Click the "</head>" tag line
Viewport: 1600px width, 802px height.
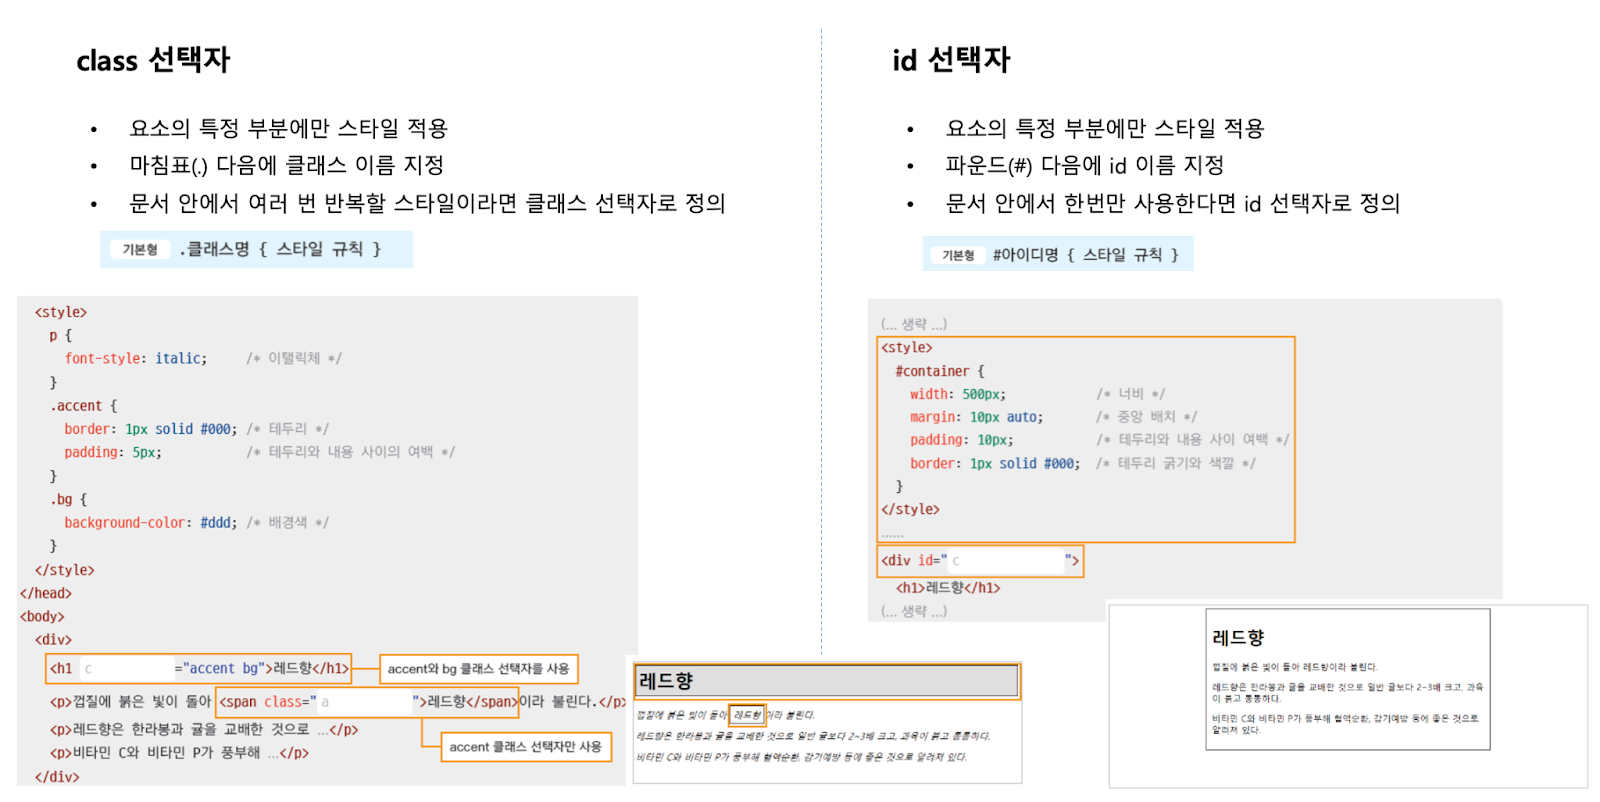pyautogui.click(x=46, y=593)
